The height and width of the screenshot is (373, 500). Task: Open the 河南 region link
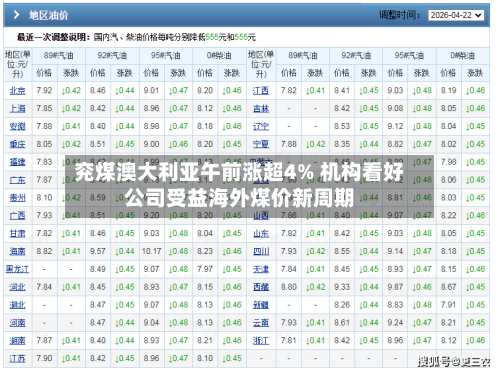pos(18,323)
